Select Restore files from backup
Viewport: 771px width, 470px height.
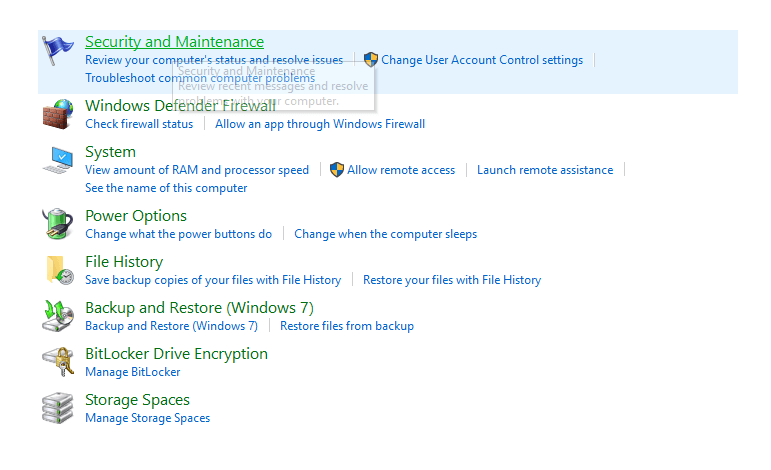(x=347, y=326)
